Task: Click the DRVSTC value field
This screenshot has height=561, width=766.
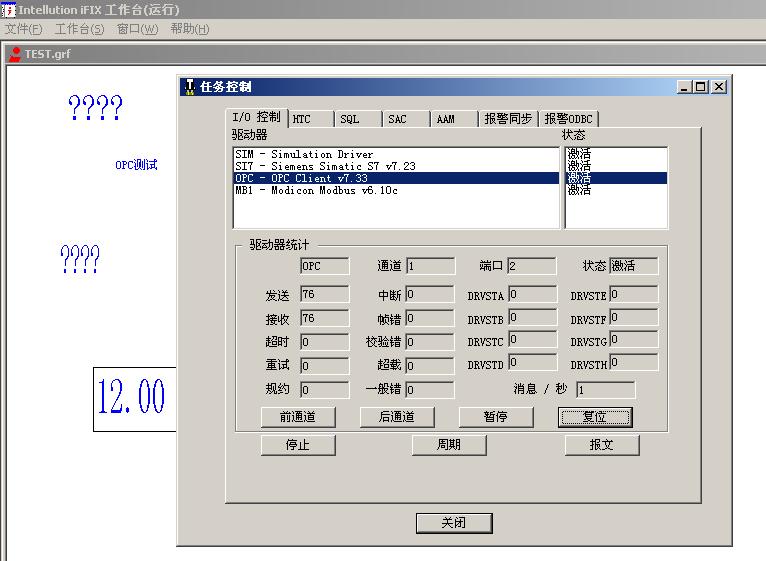Action: 532,340
